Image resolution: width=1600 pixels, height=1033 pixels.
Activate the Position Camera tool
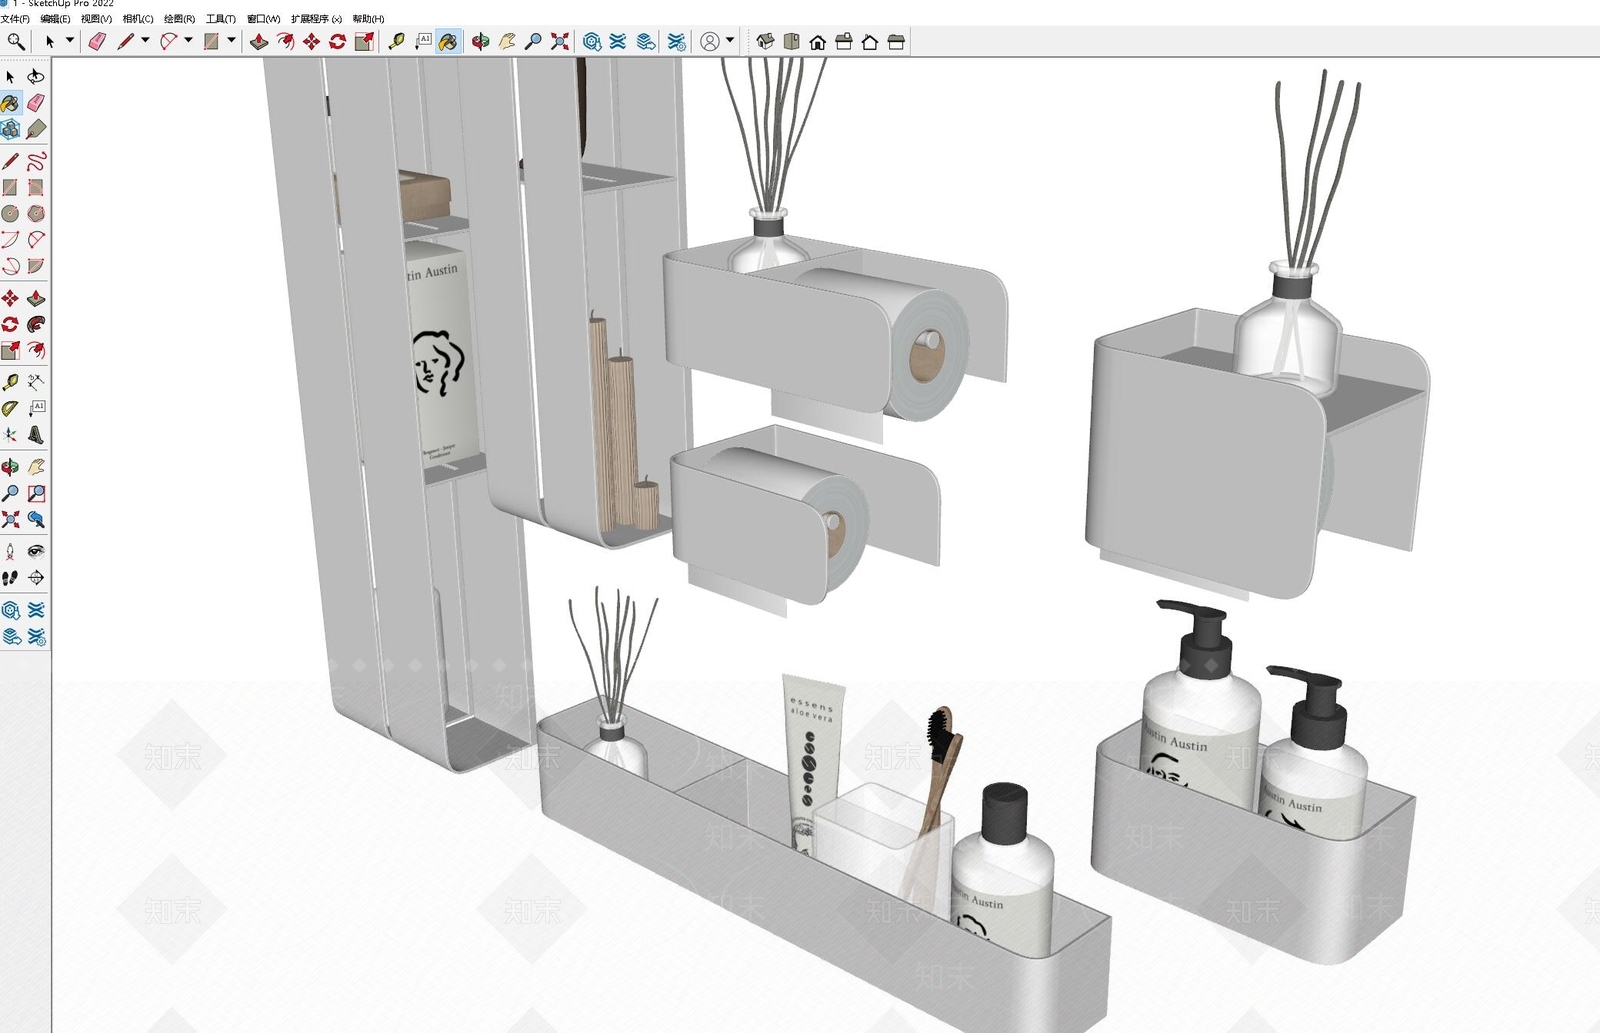coord(10,551)
